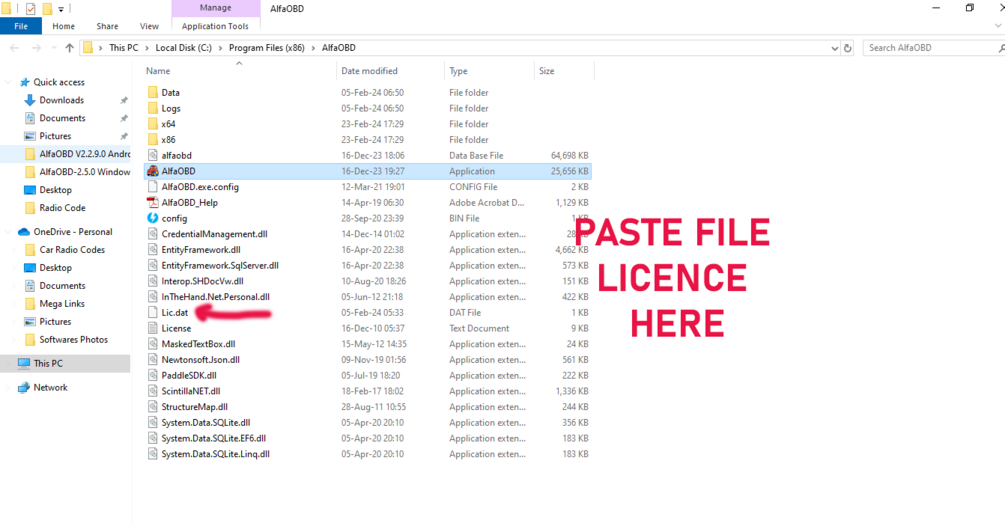Click the OneDrive cloud icon
The width and height of the screenshot is (1005, 526).
24,232
